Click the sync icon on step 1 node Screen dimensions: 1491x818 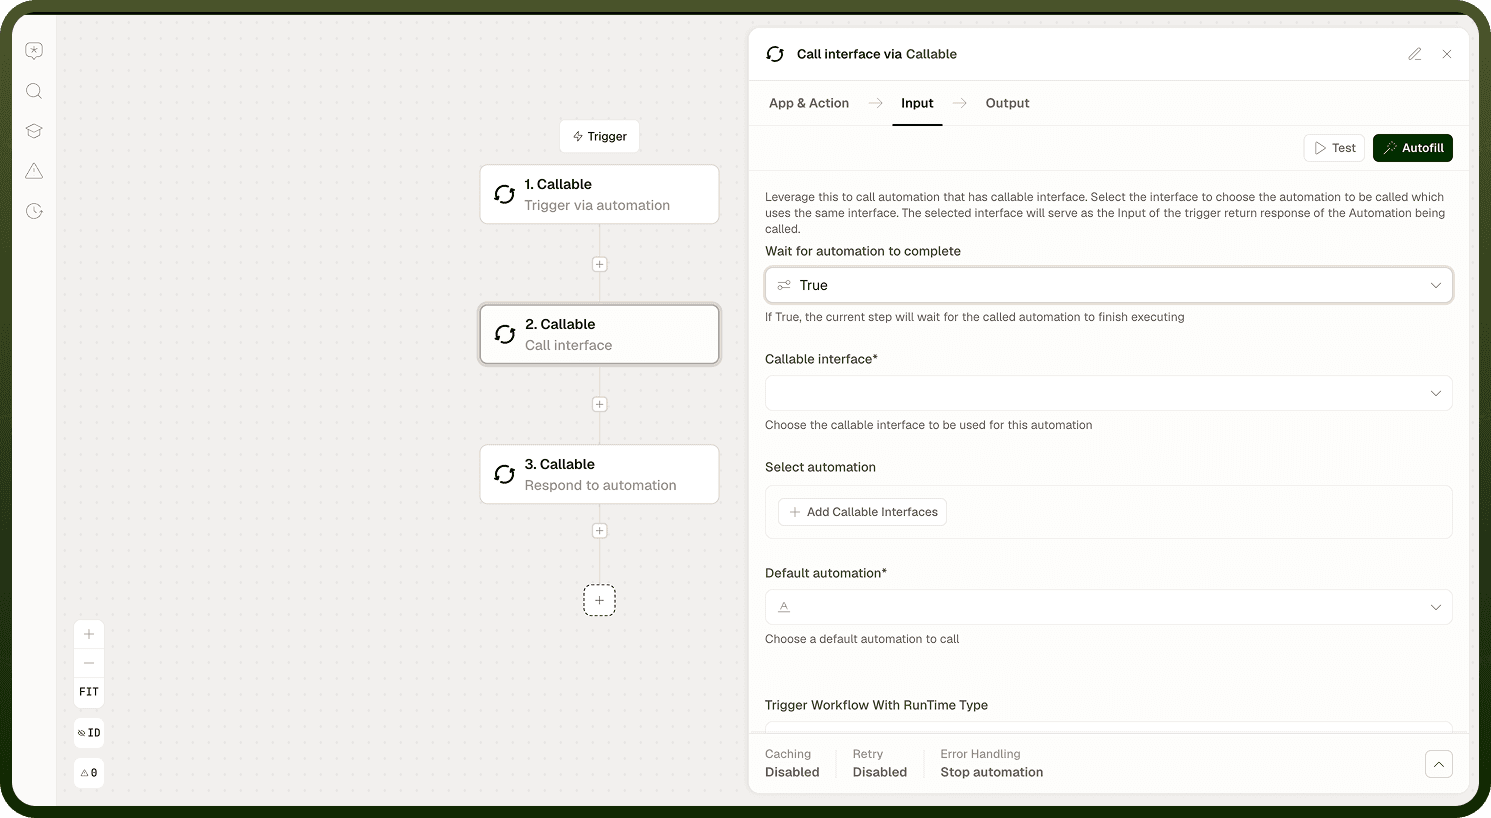[505, 194]
